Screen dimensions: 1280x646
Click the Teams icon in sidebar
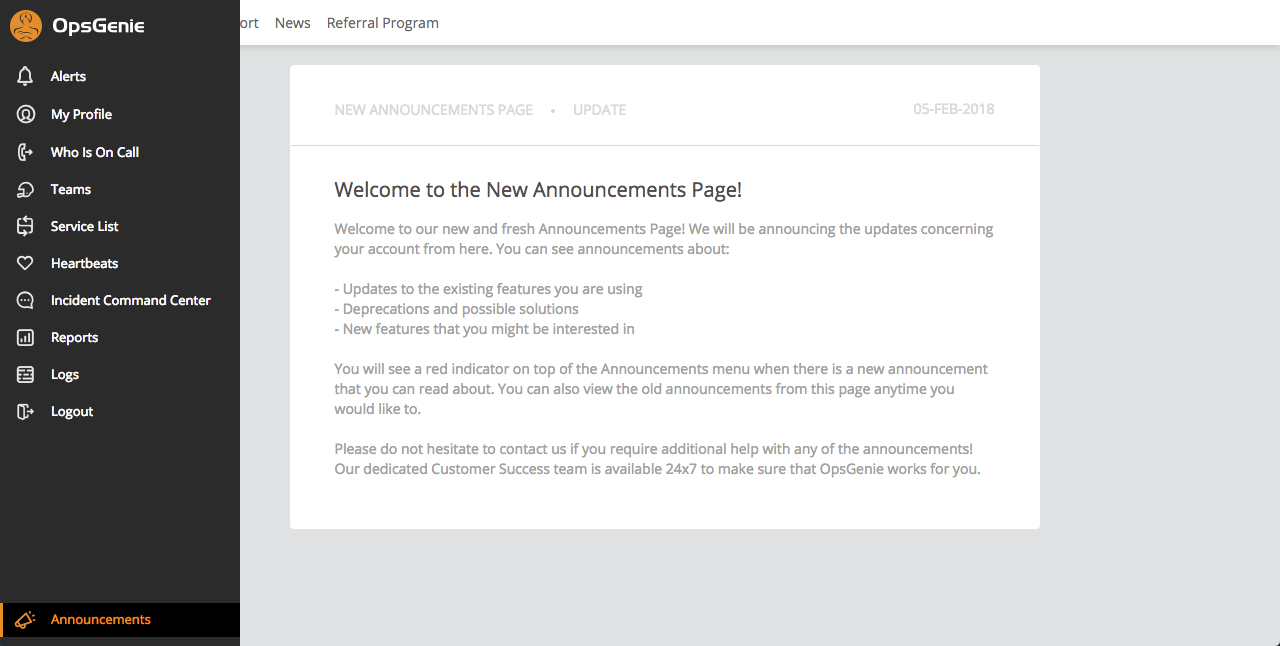point(26,189)
